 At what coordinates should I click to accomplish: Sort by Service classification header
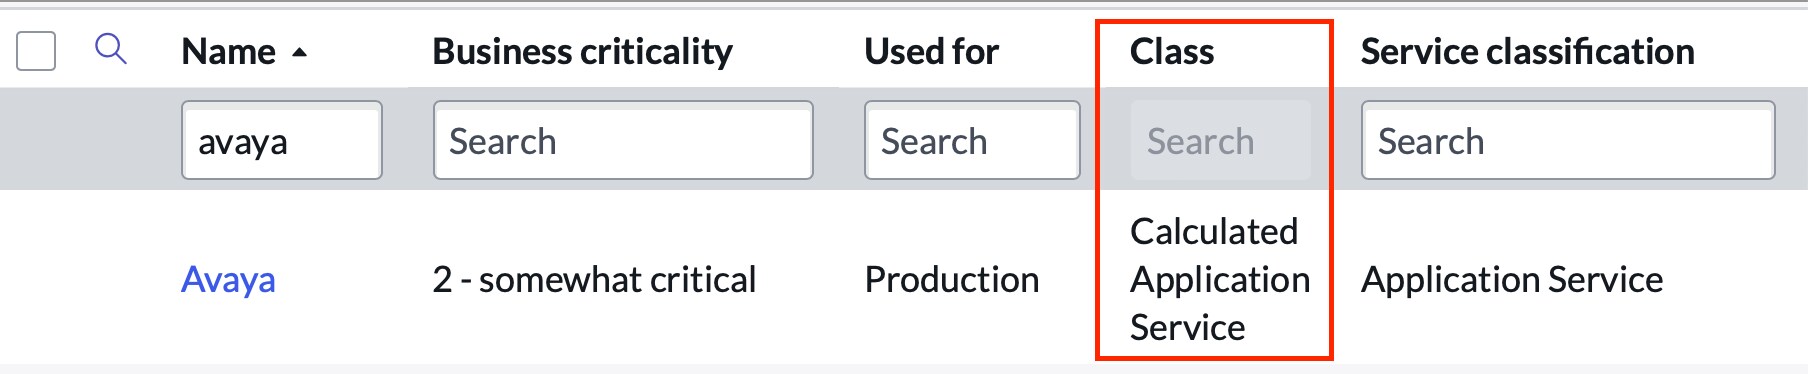click(1528, 51)
